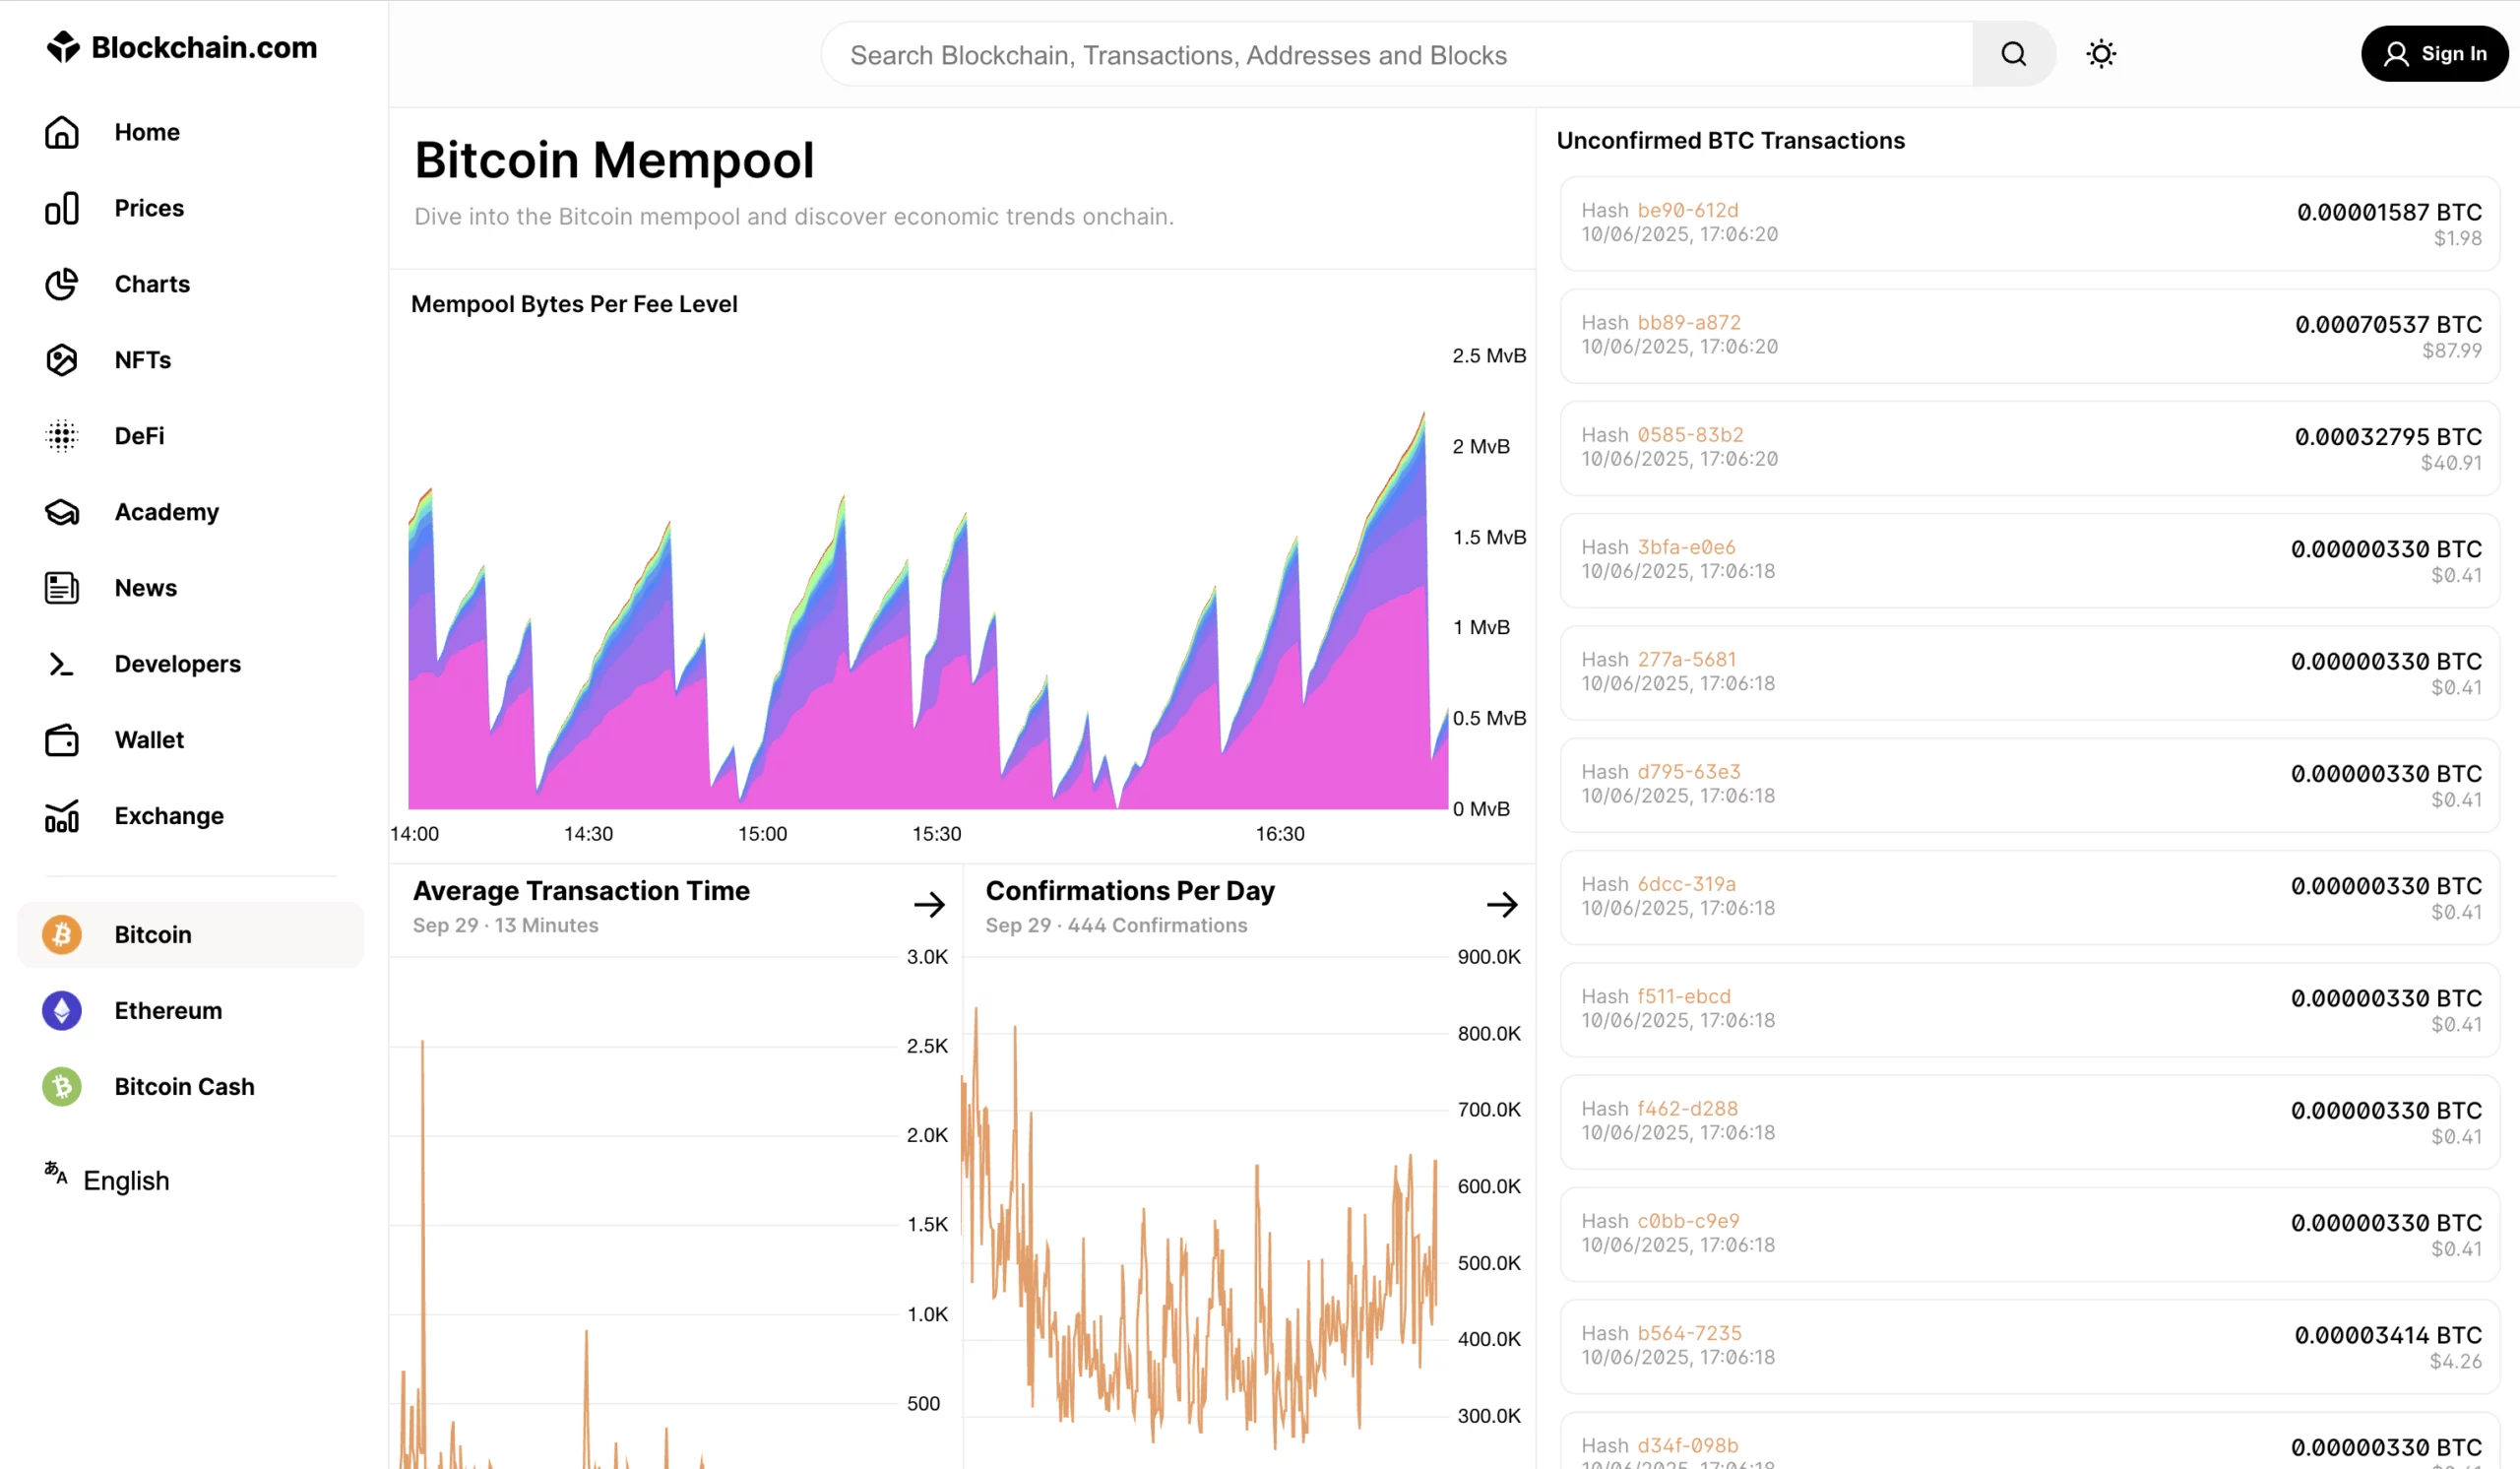
Task: Expand Average Transaction Time chart arrow
Action: point(929,905)
